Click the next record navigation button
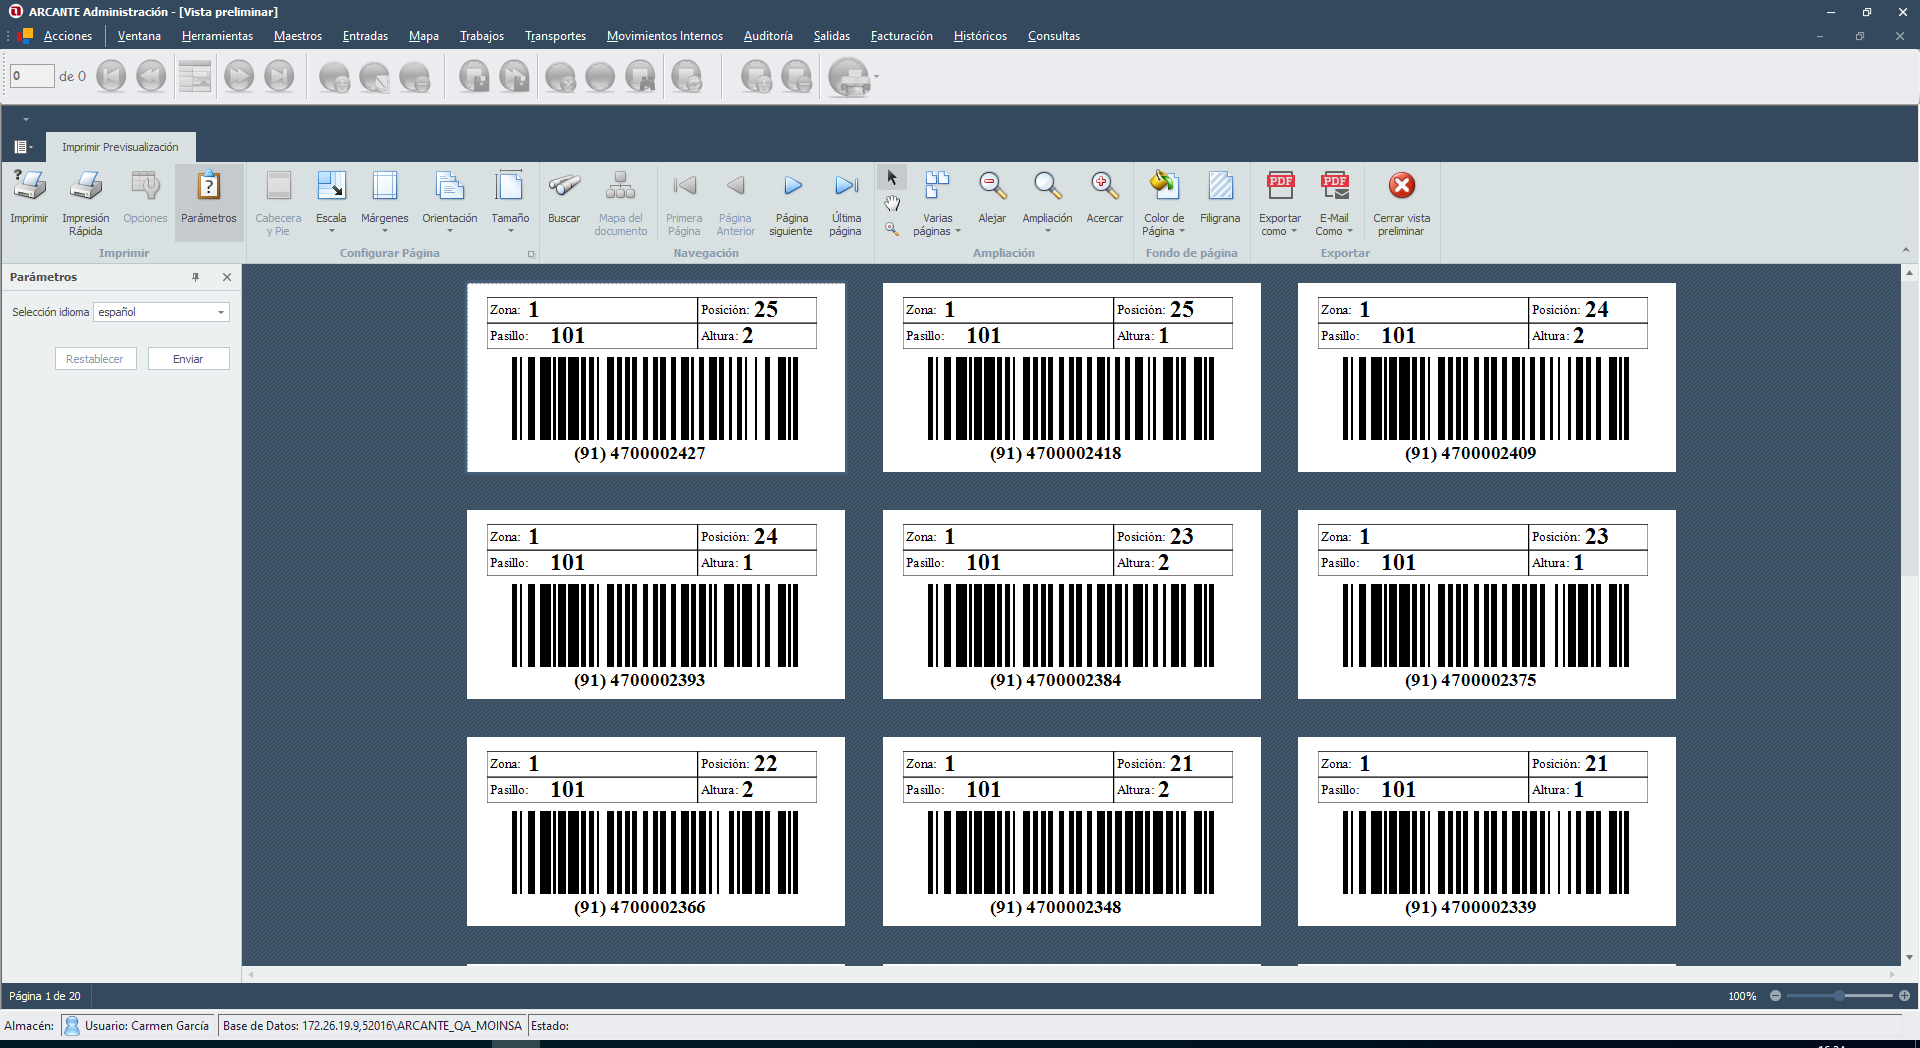 coord(239,76)
